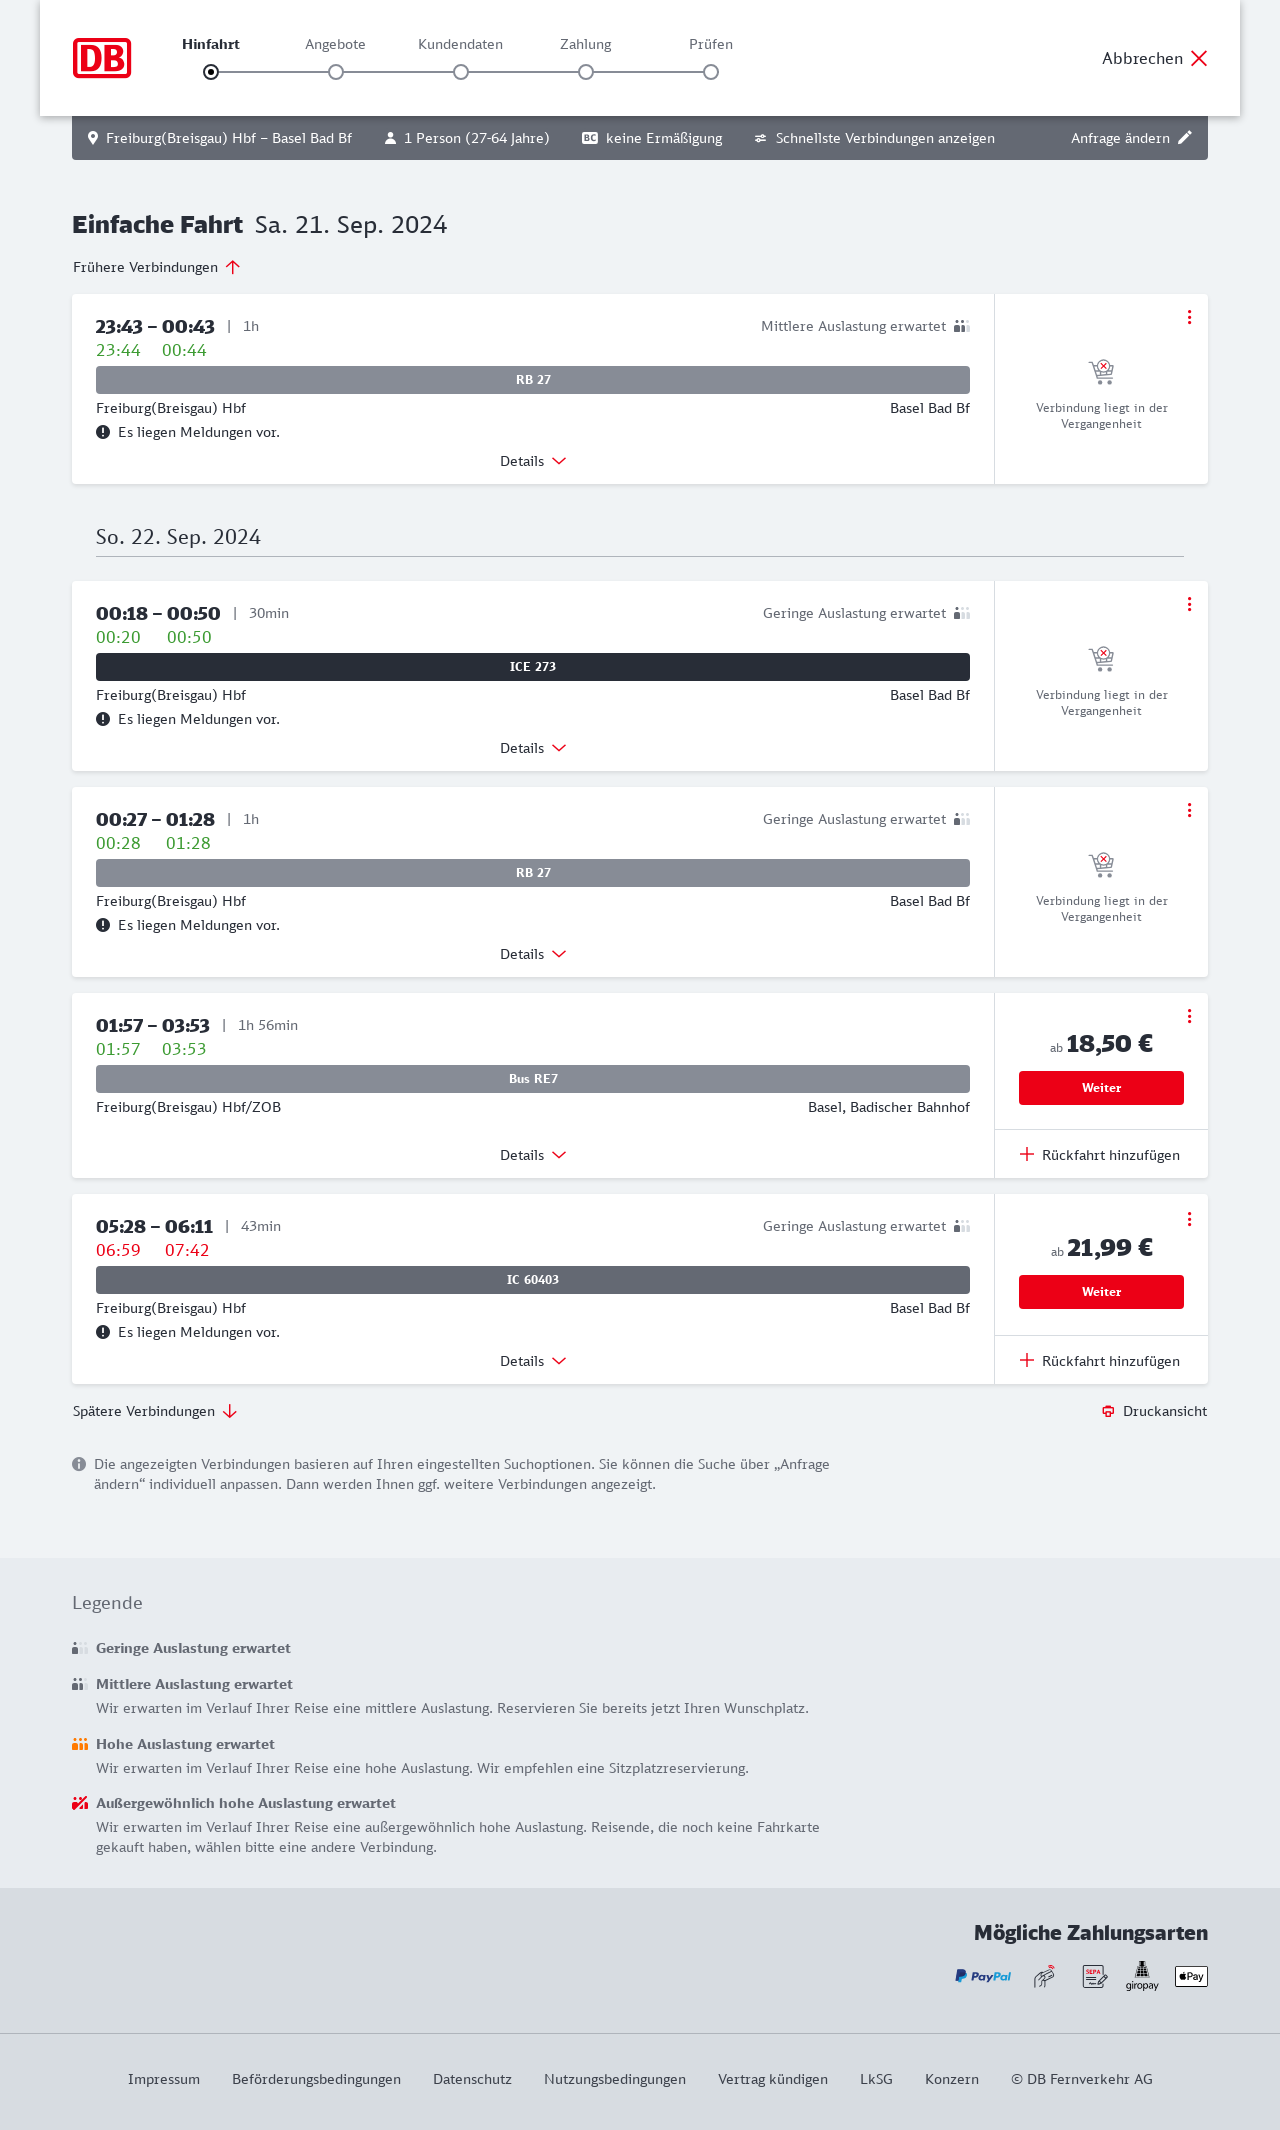Image resolution: width=1280 pixels, height=2130 pixels.
Task: Open three-dot menu for IC 60403 connection
Action: (1189, 1219)
